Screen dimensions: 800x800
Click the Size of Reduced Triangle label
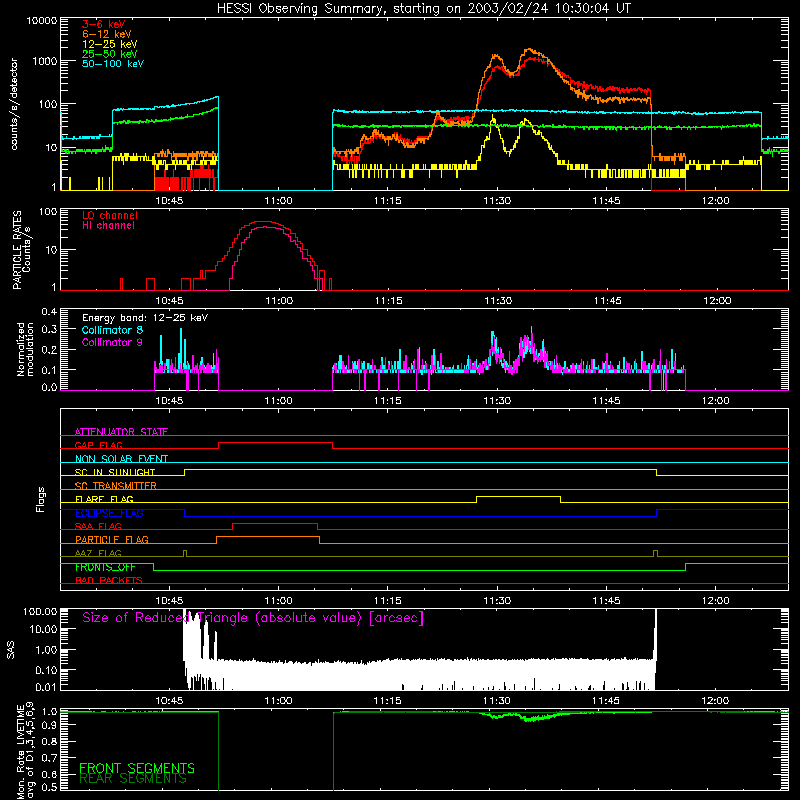pyautogui.click(x=253, y=618)
